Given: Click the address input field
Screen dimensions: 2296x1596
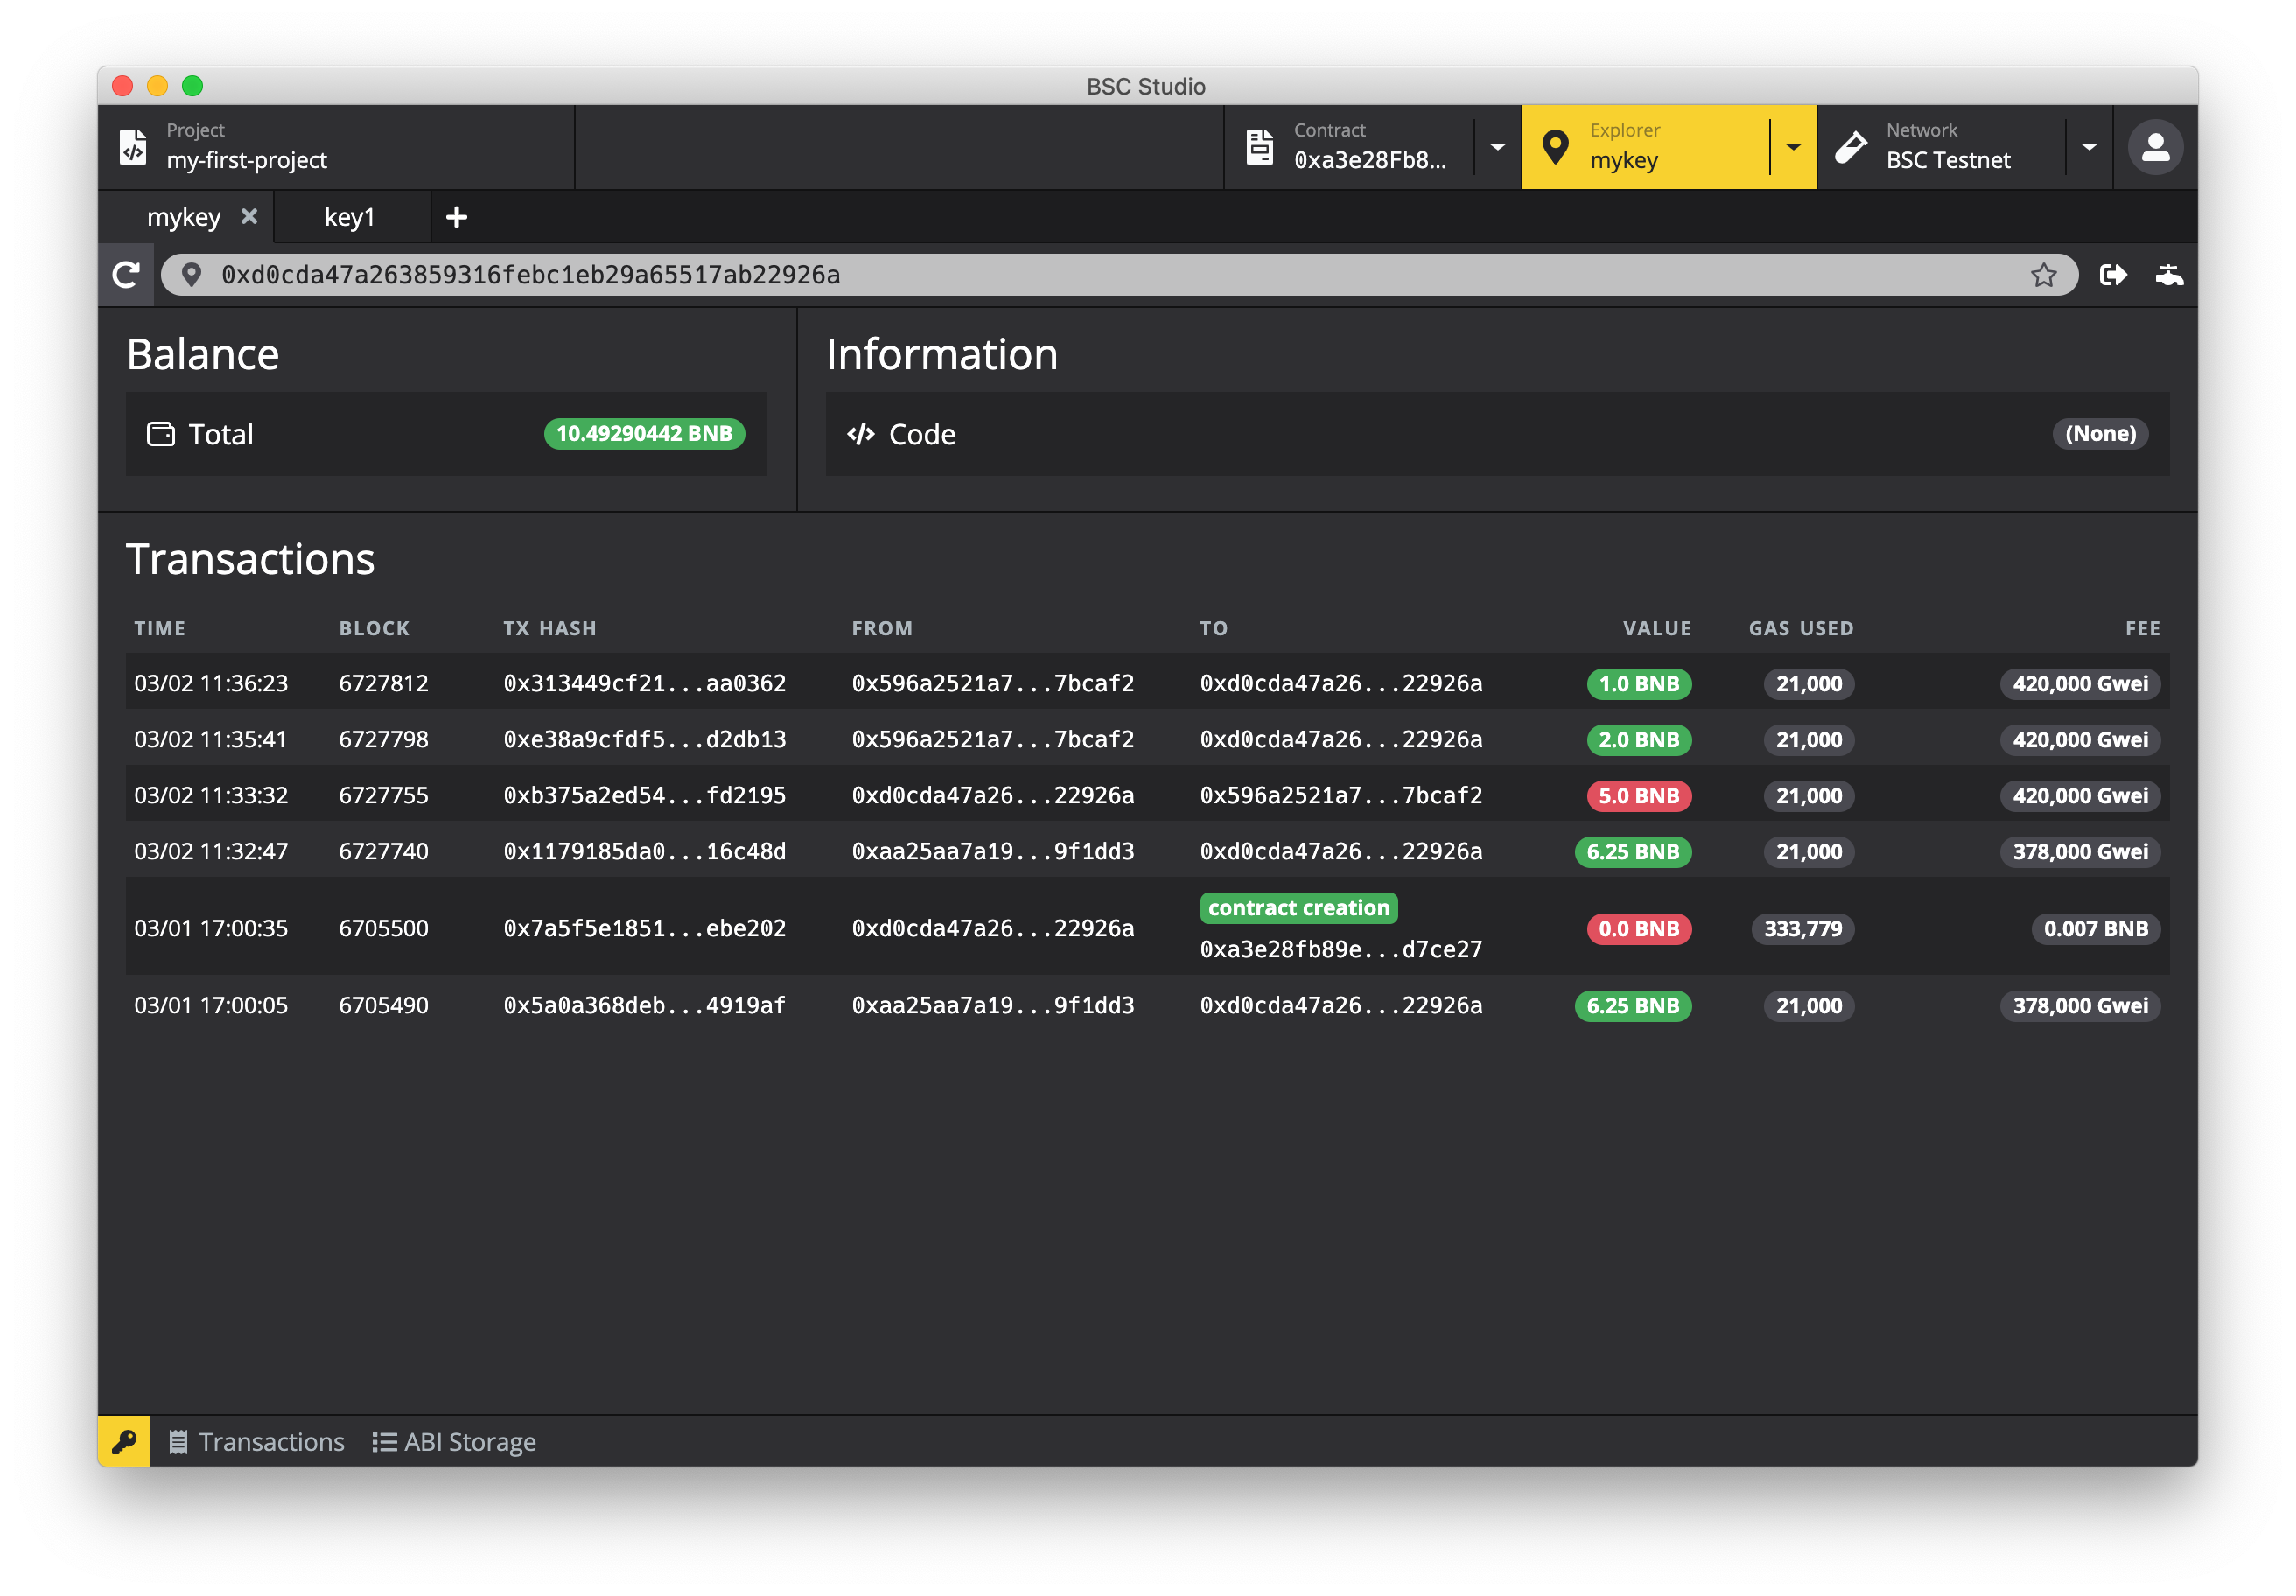Looking at the screenshot, I should click(x=1100, y=275).
